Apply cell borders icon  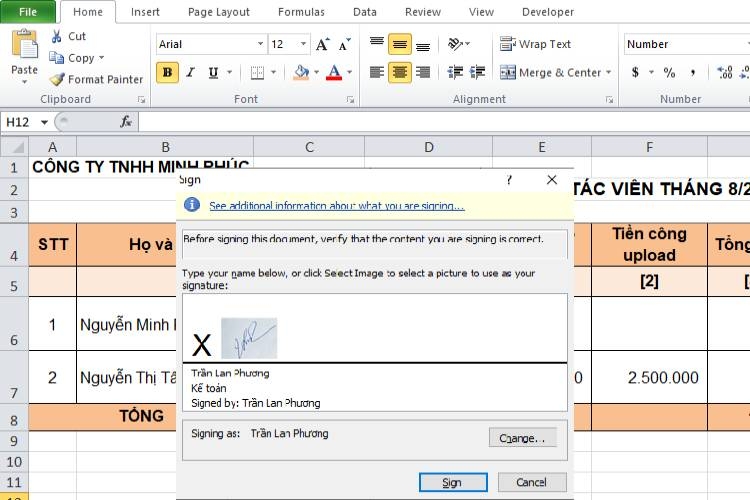257,73
